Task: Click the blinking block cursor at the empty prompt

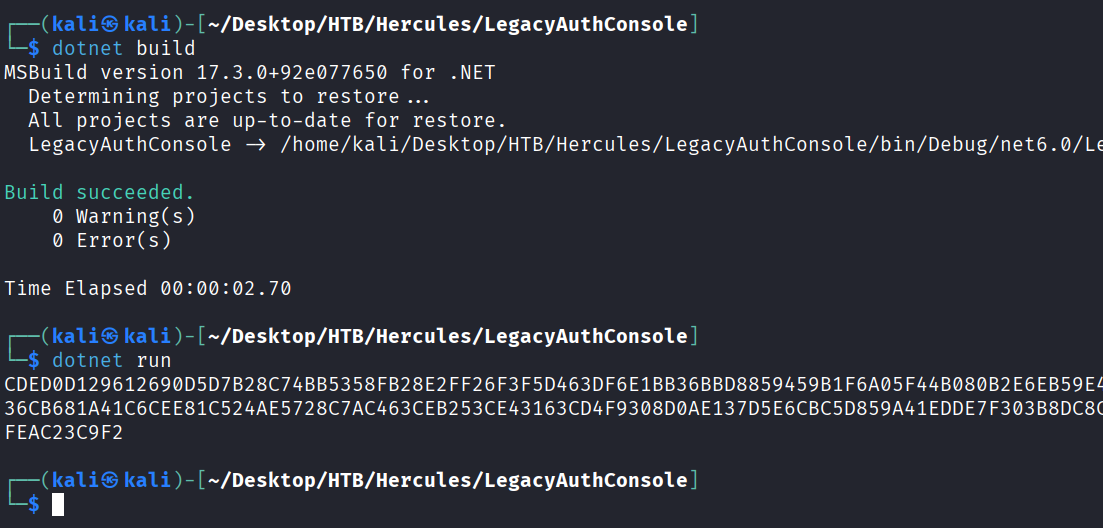Action: [x=58, y=505]
